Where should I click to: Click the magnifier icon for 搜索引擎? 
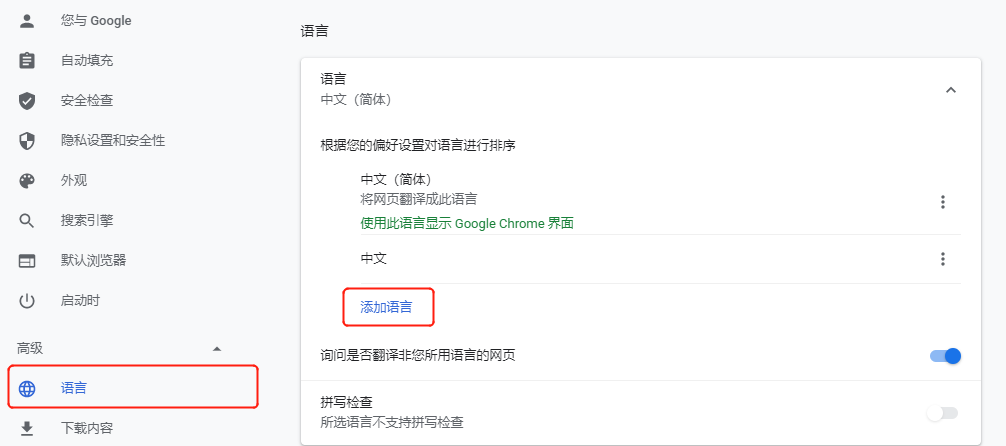[x=27, y=221]
